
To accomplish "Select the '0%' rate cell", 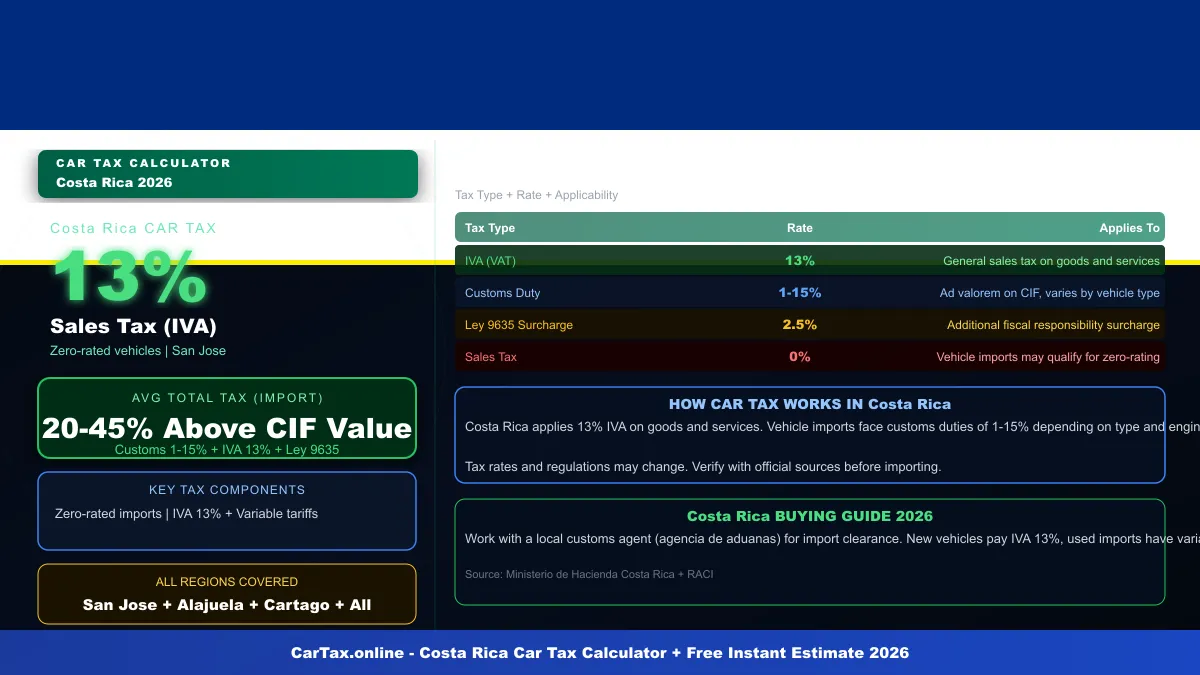I will click(800, 357).
